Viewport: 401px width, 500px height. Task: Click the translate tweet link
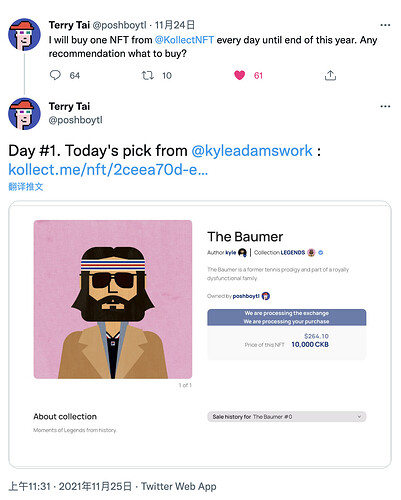(x=26, y=187)
